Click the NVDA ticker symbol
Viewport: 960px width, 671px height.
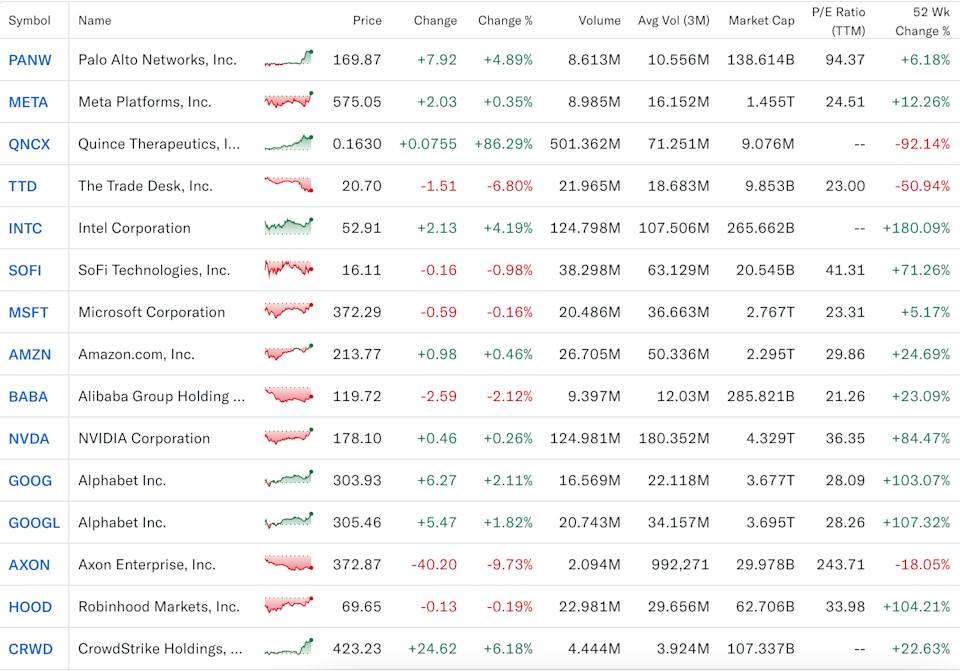(28, 438)
